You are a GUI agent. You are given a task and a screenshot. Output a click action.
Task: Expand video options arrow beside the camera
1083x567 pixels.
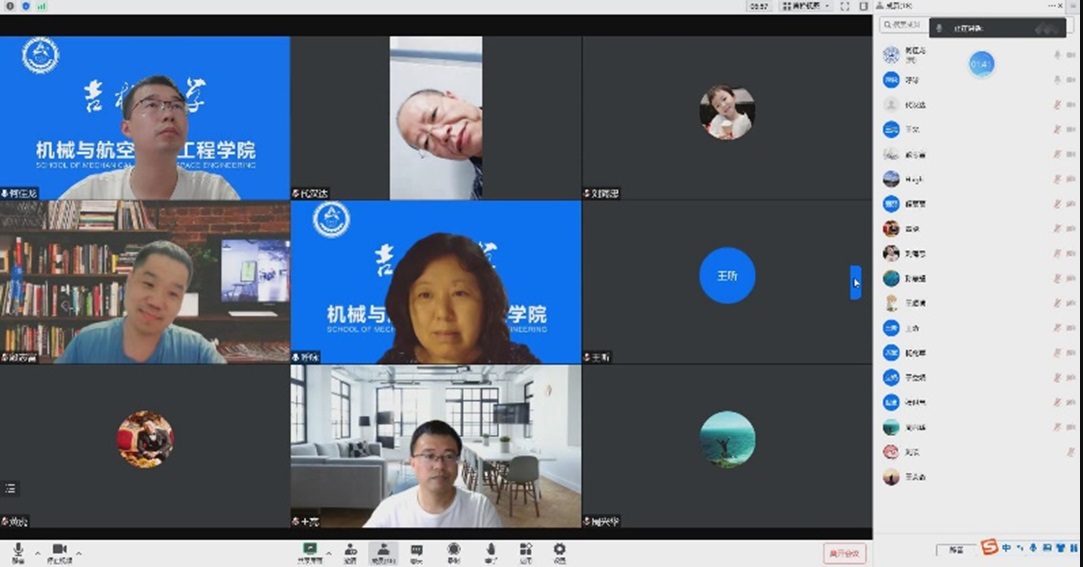(x=79, y=552)
